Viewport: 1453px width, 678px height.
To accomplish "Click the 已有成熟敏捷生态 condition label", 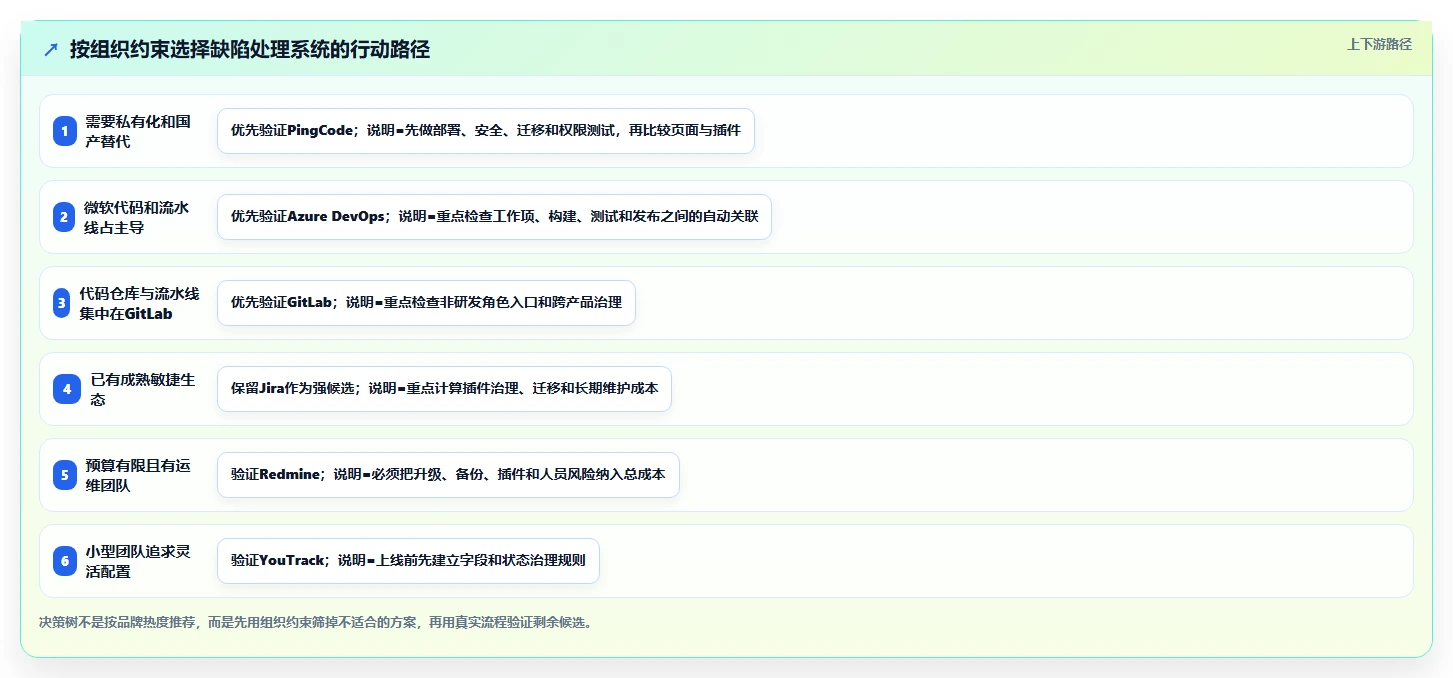I will click(143, 389).
